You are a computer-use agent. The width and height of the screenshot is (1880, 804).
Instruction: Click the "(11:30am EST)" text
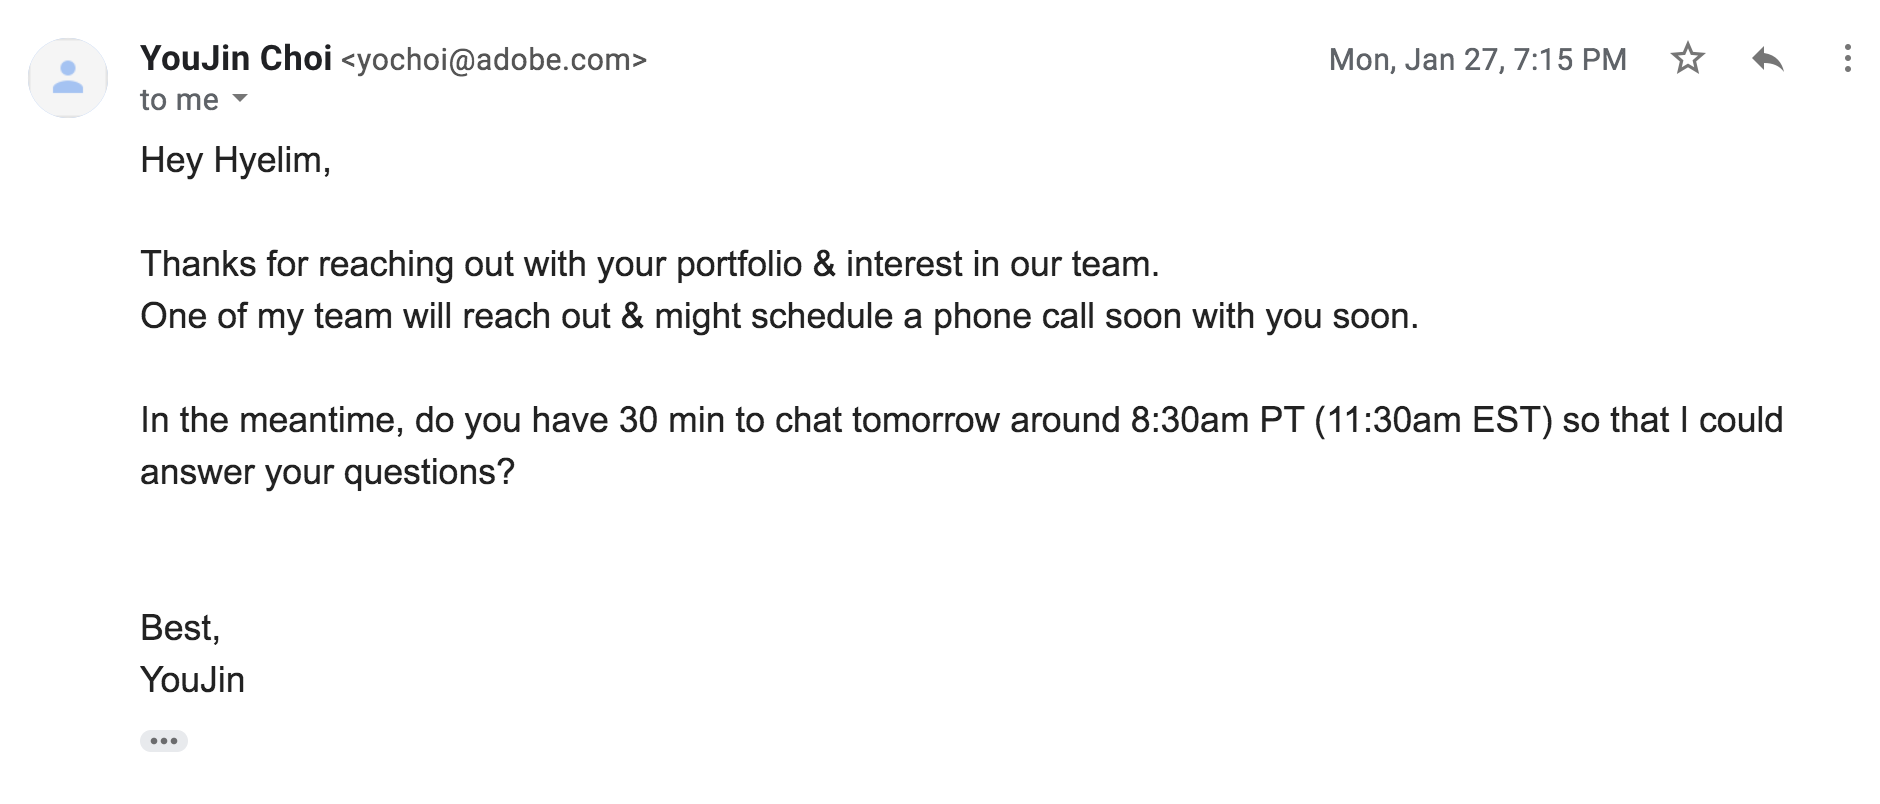(x=1433, y=420)
